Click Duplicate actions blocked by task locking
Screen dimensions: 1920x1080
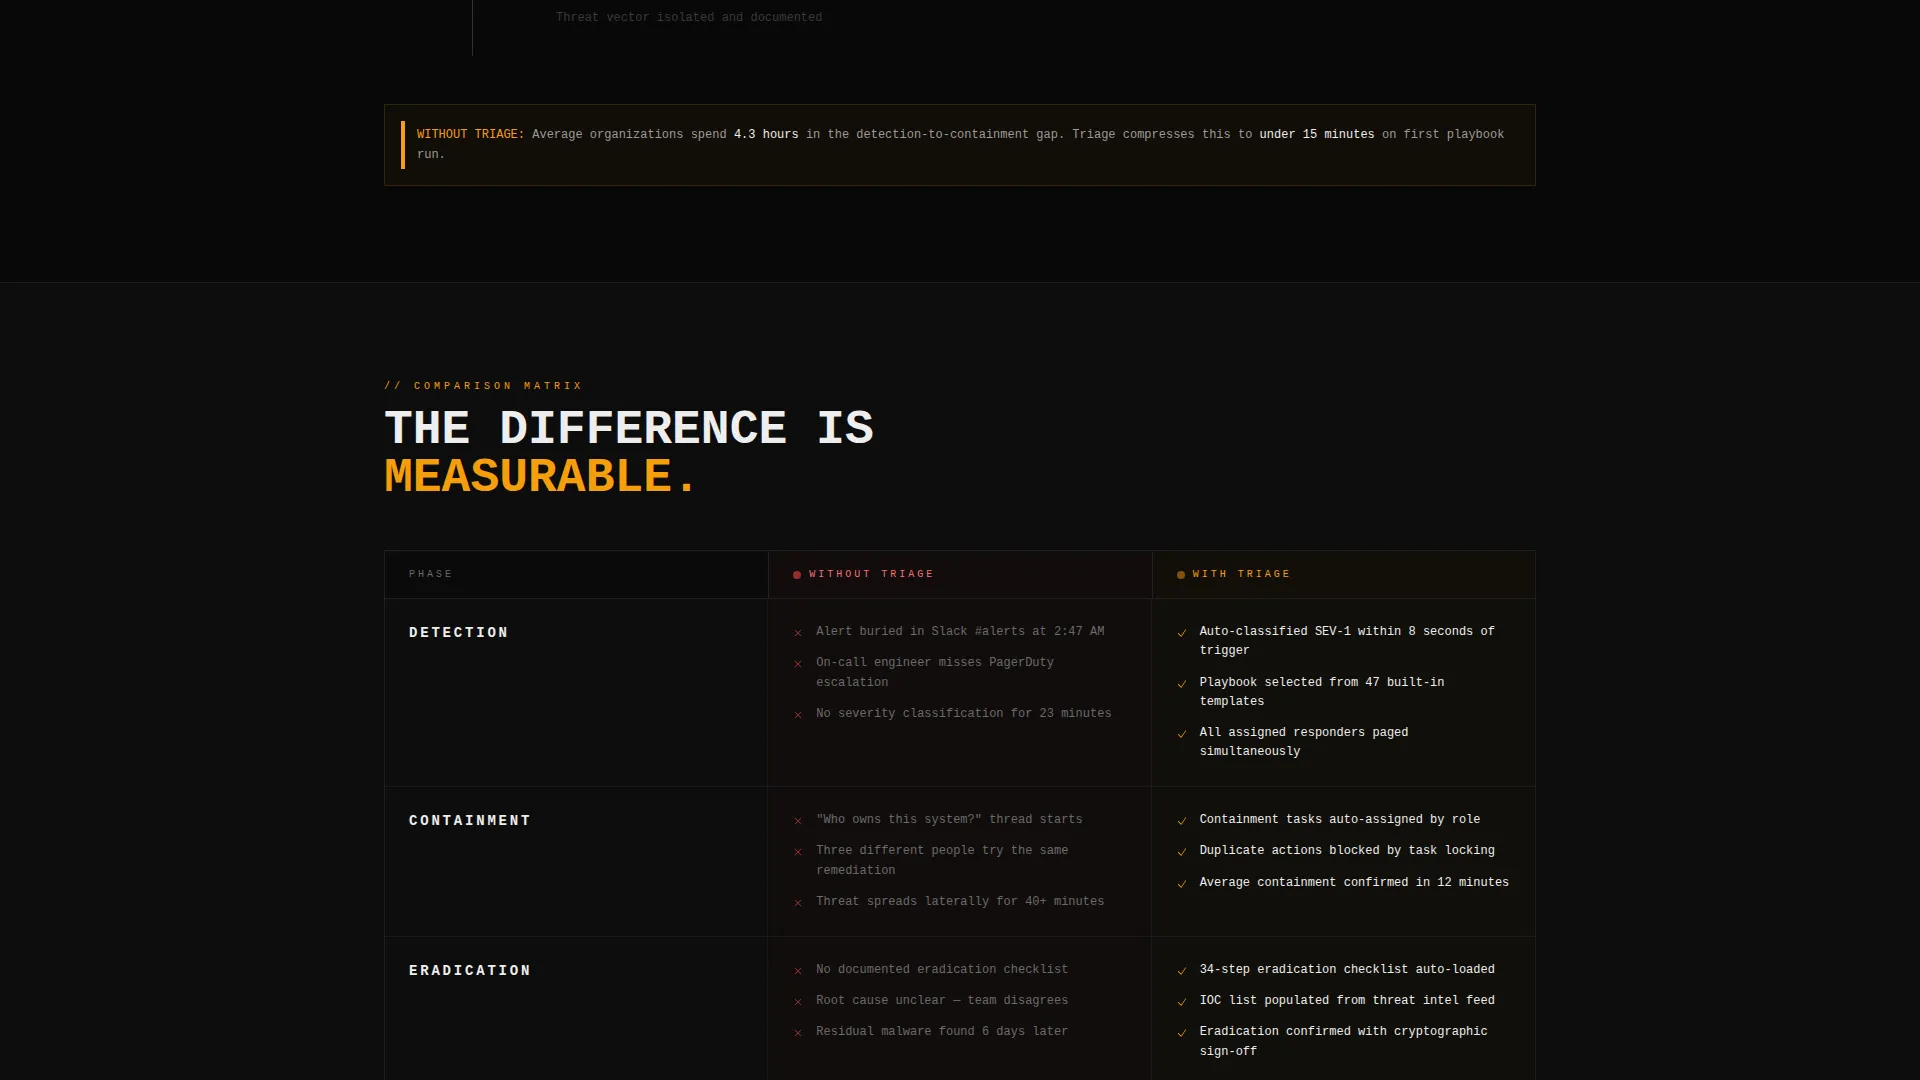(1347, 850)
